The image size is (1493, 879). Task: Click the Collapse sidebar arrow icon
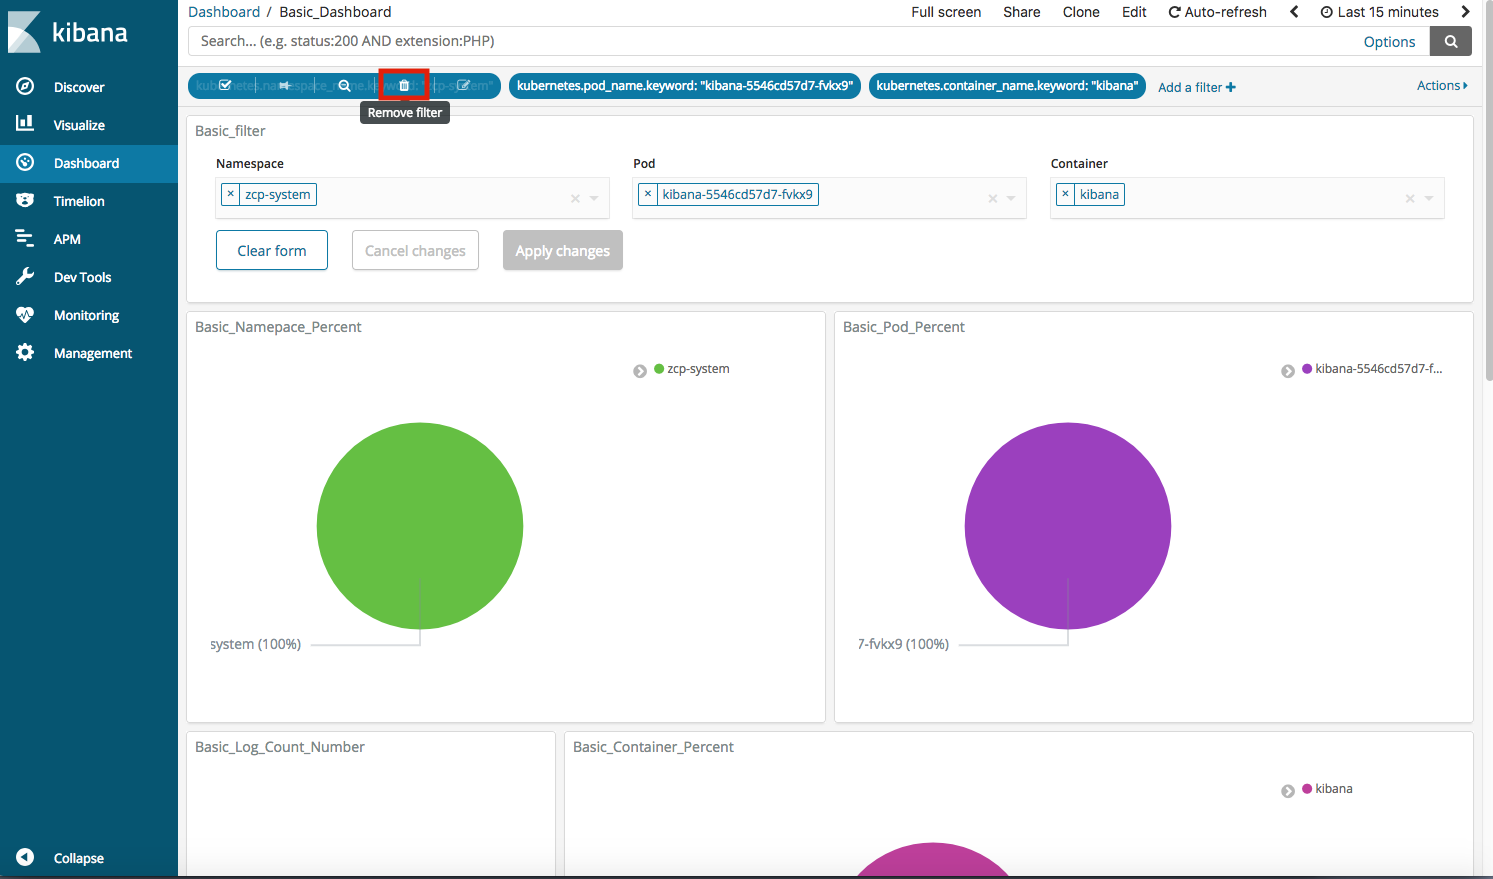coord(25,857)
